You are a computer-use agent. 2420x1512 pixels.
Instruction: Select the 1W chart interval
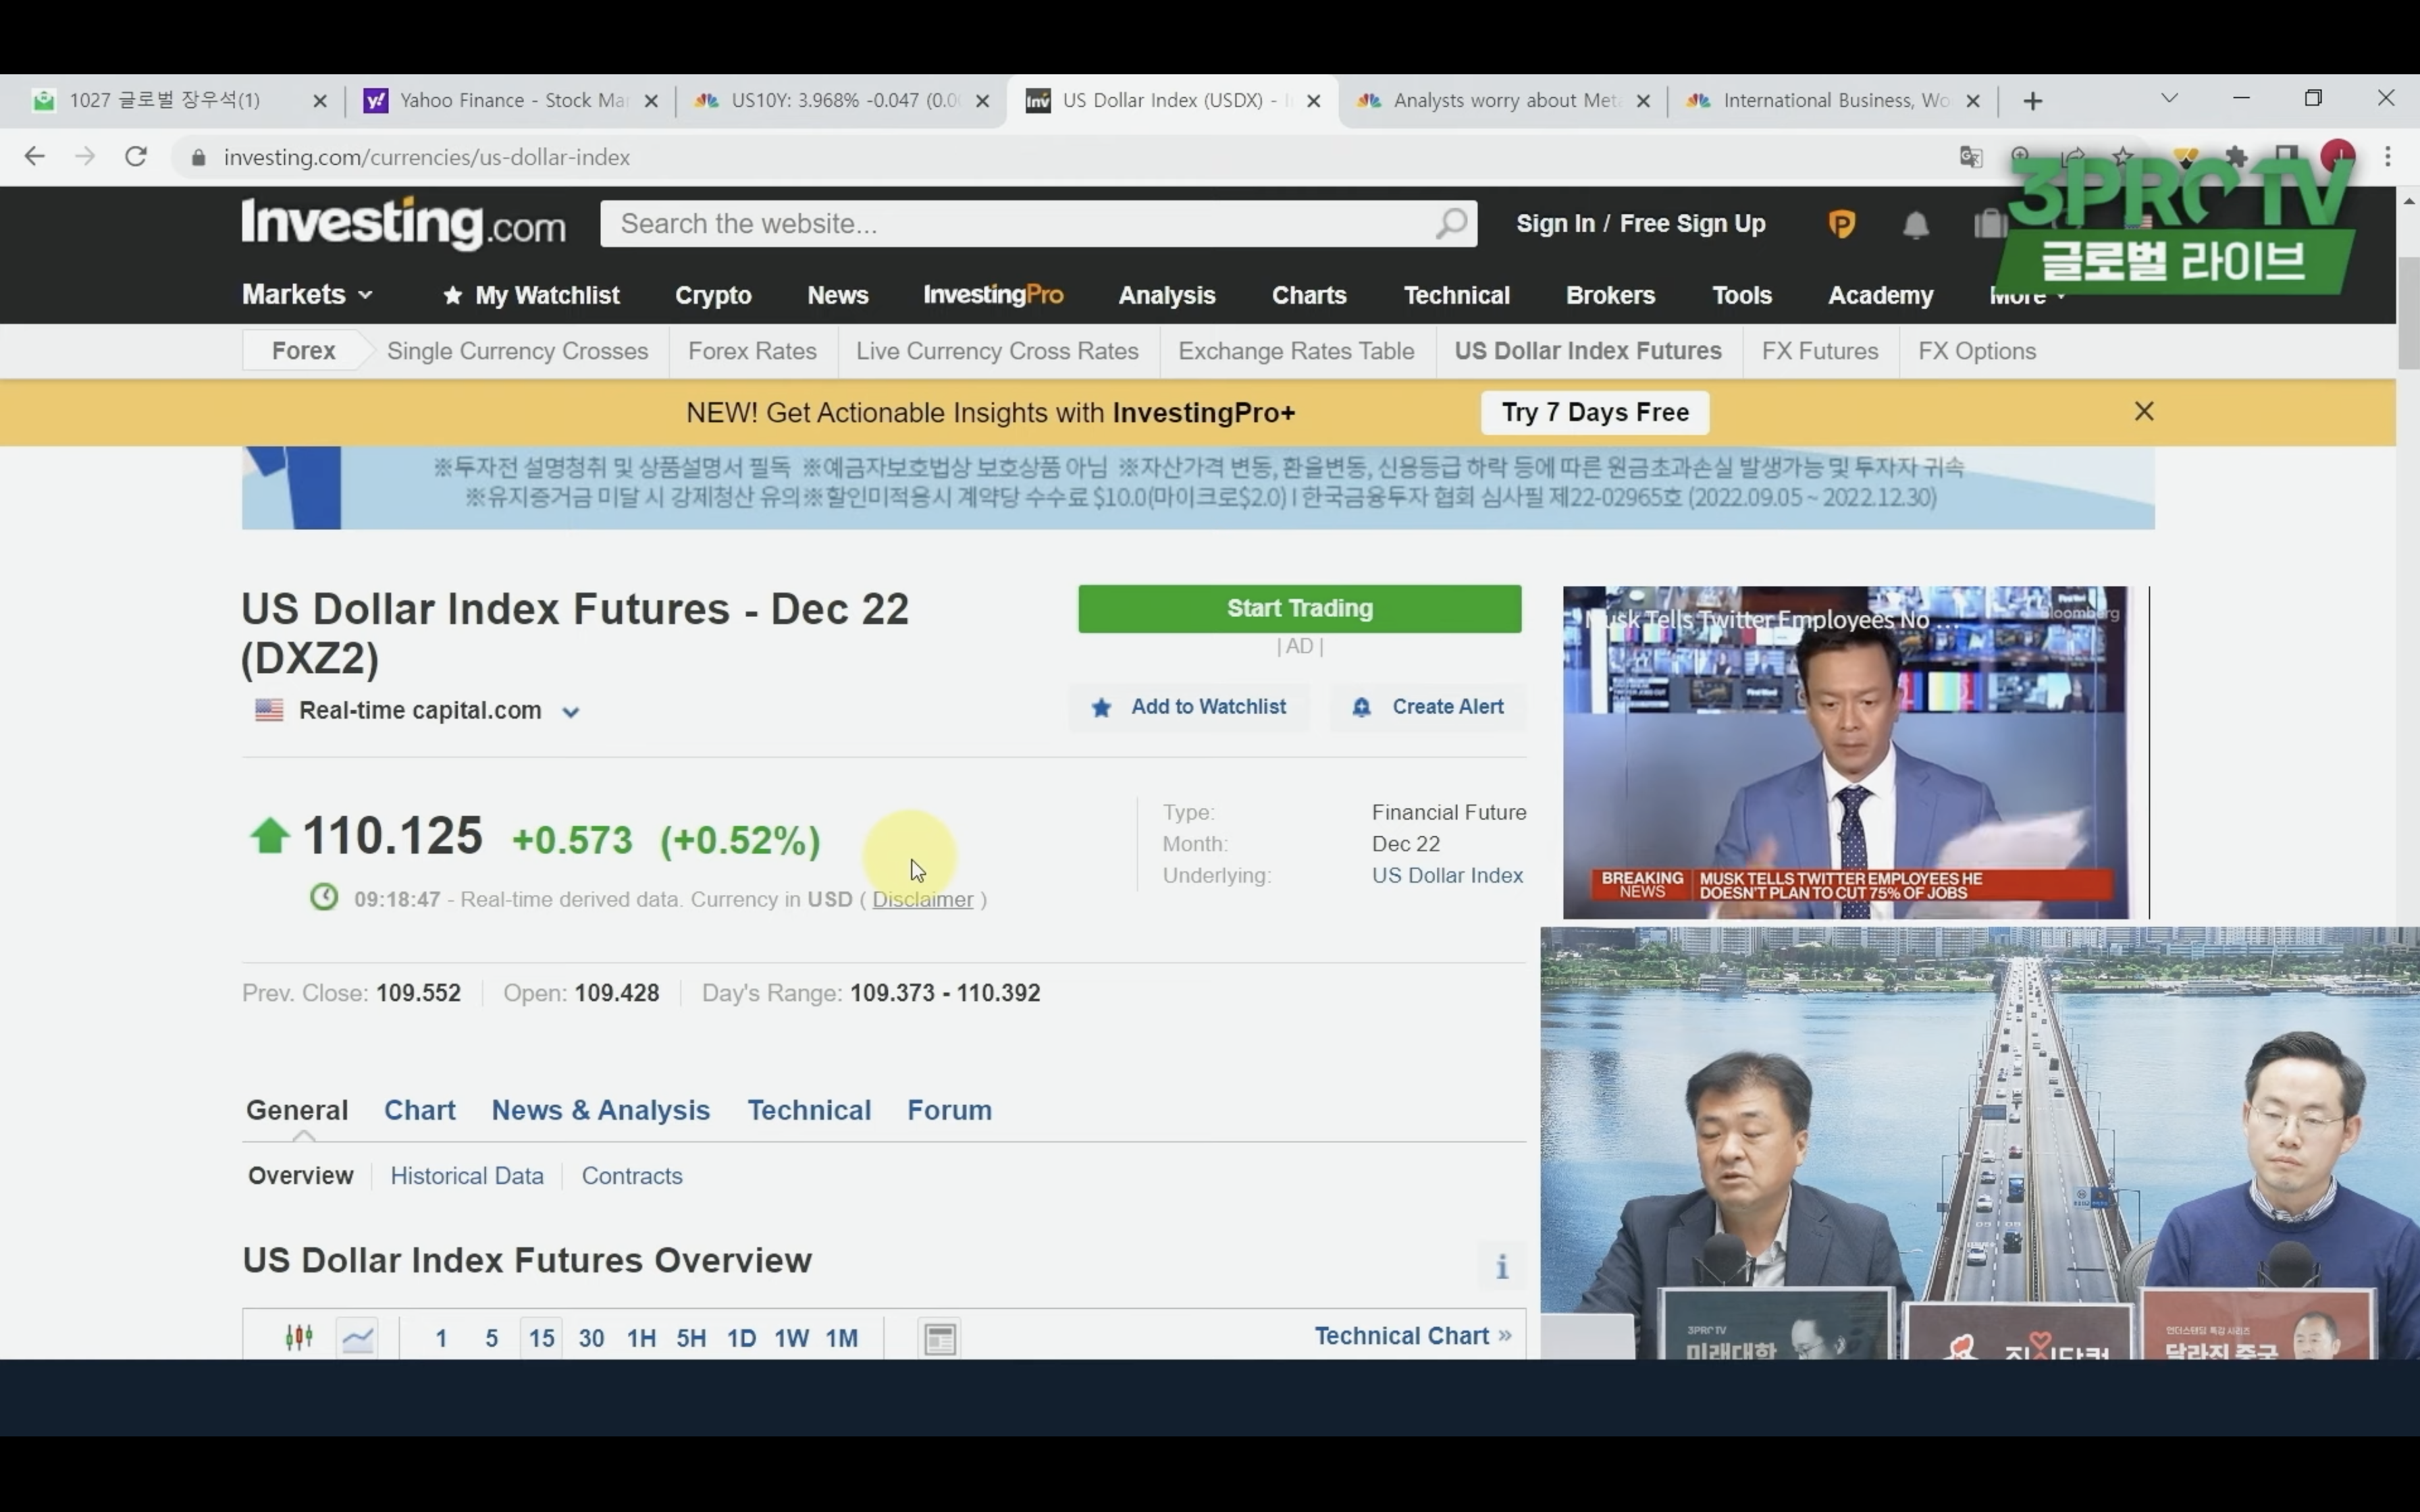[x=791, y=1338]
